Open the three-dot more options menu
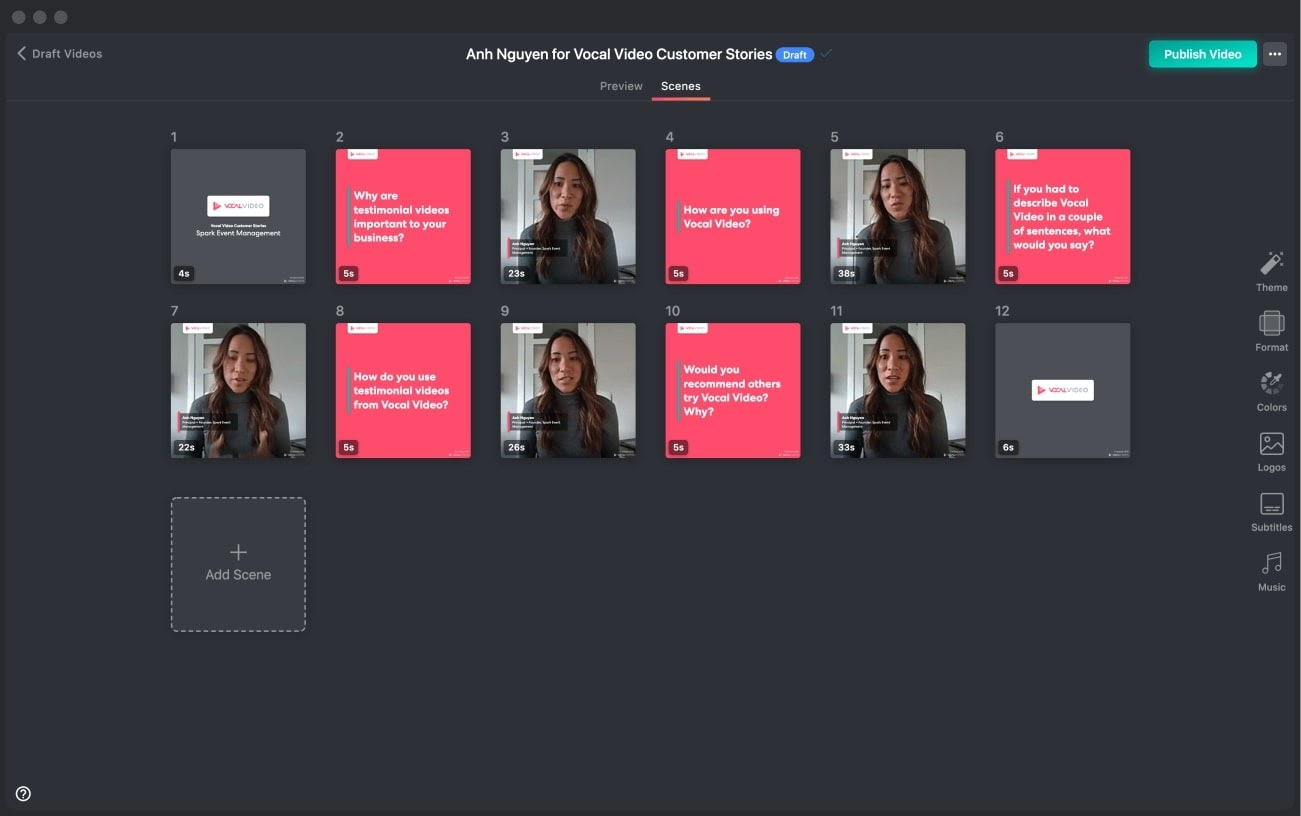Viewport: 1301px width, 816px height. 1274,54
